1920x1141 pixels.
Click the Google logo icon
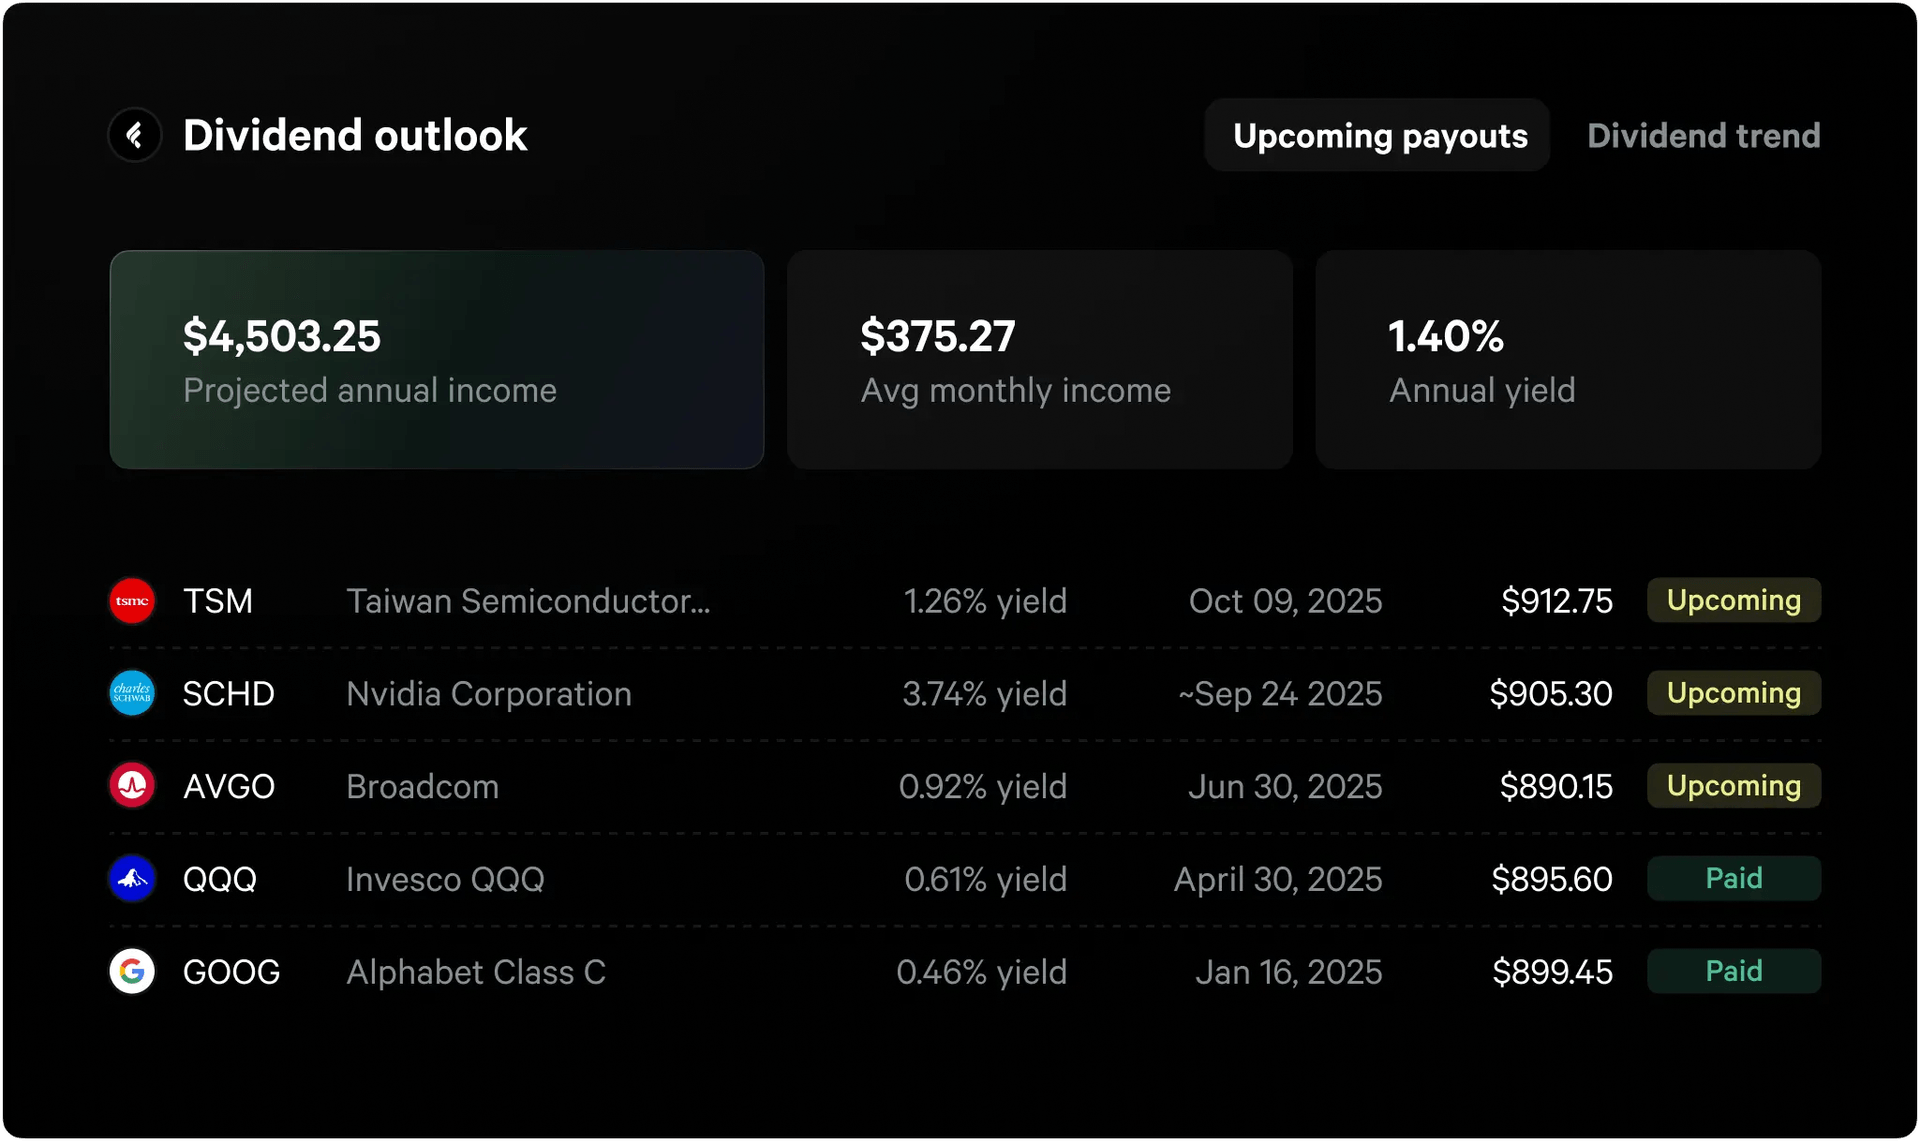(x=132, y=971)
